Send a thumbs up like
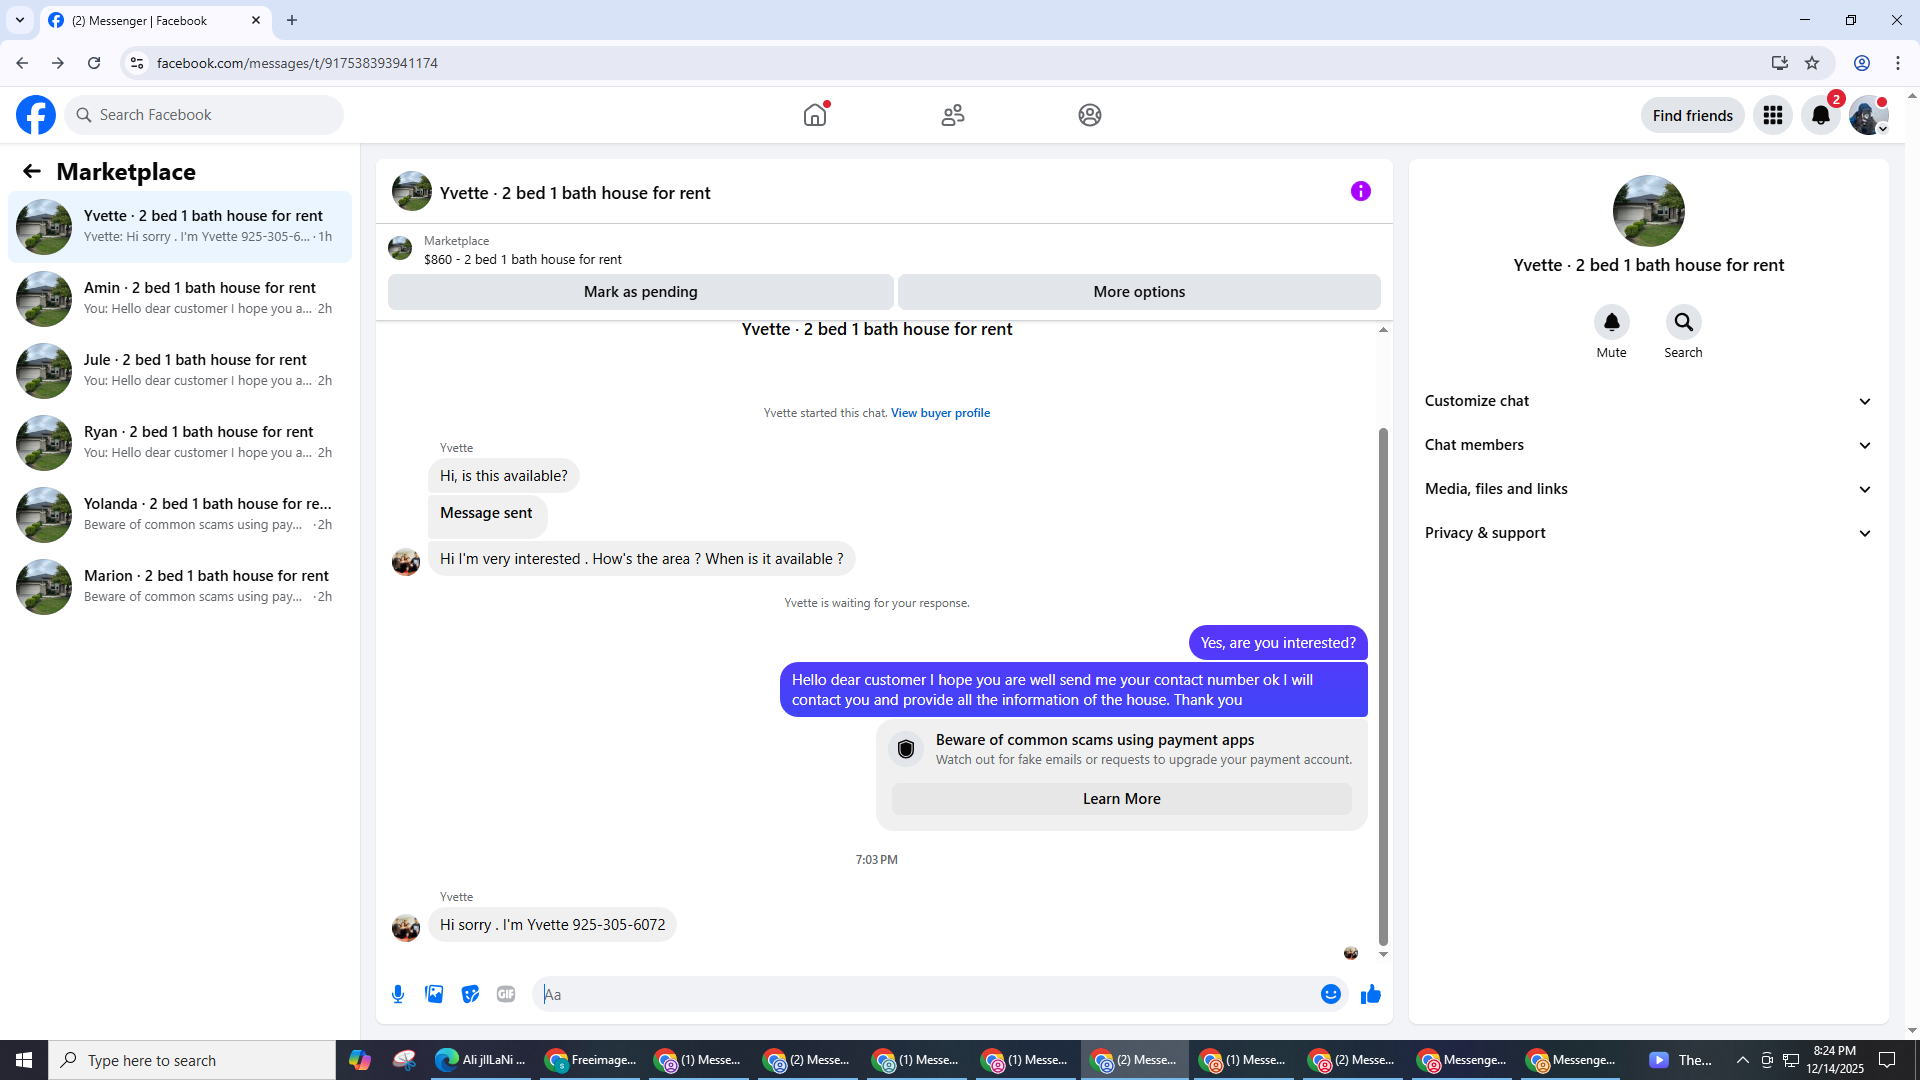The image size is (1920, 1080). click(x=1370, y=994)
